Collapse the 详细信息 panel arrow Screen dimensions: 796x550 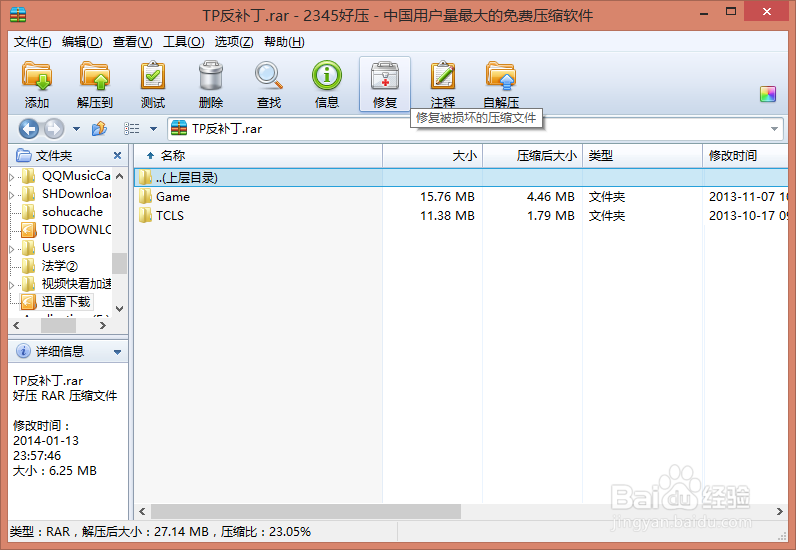(x=117, y=352)
